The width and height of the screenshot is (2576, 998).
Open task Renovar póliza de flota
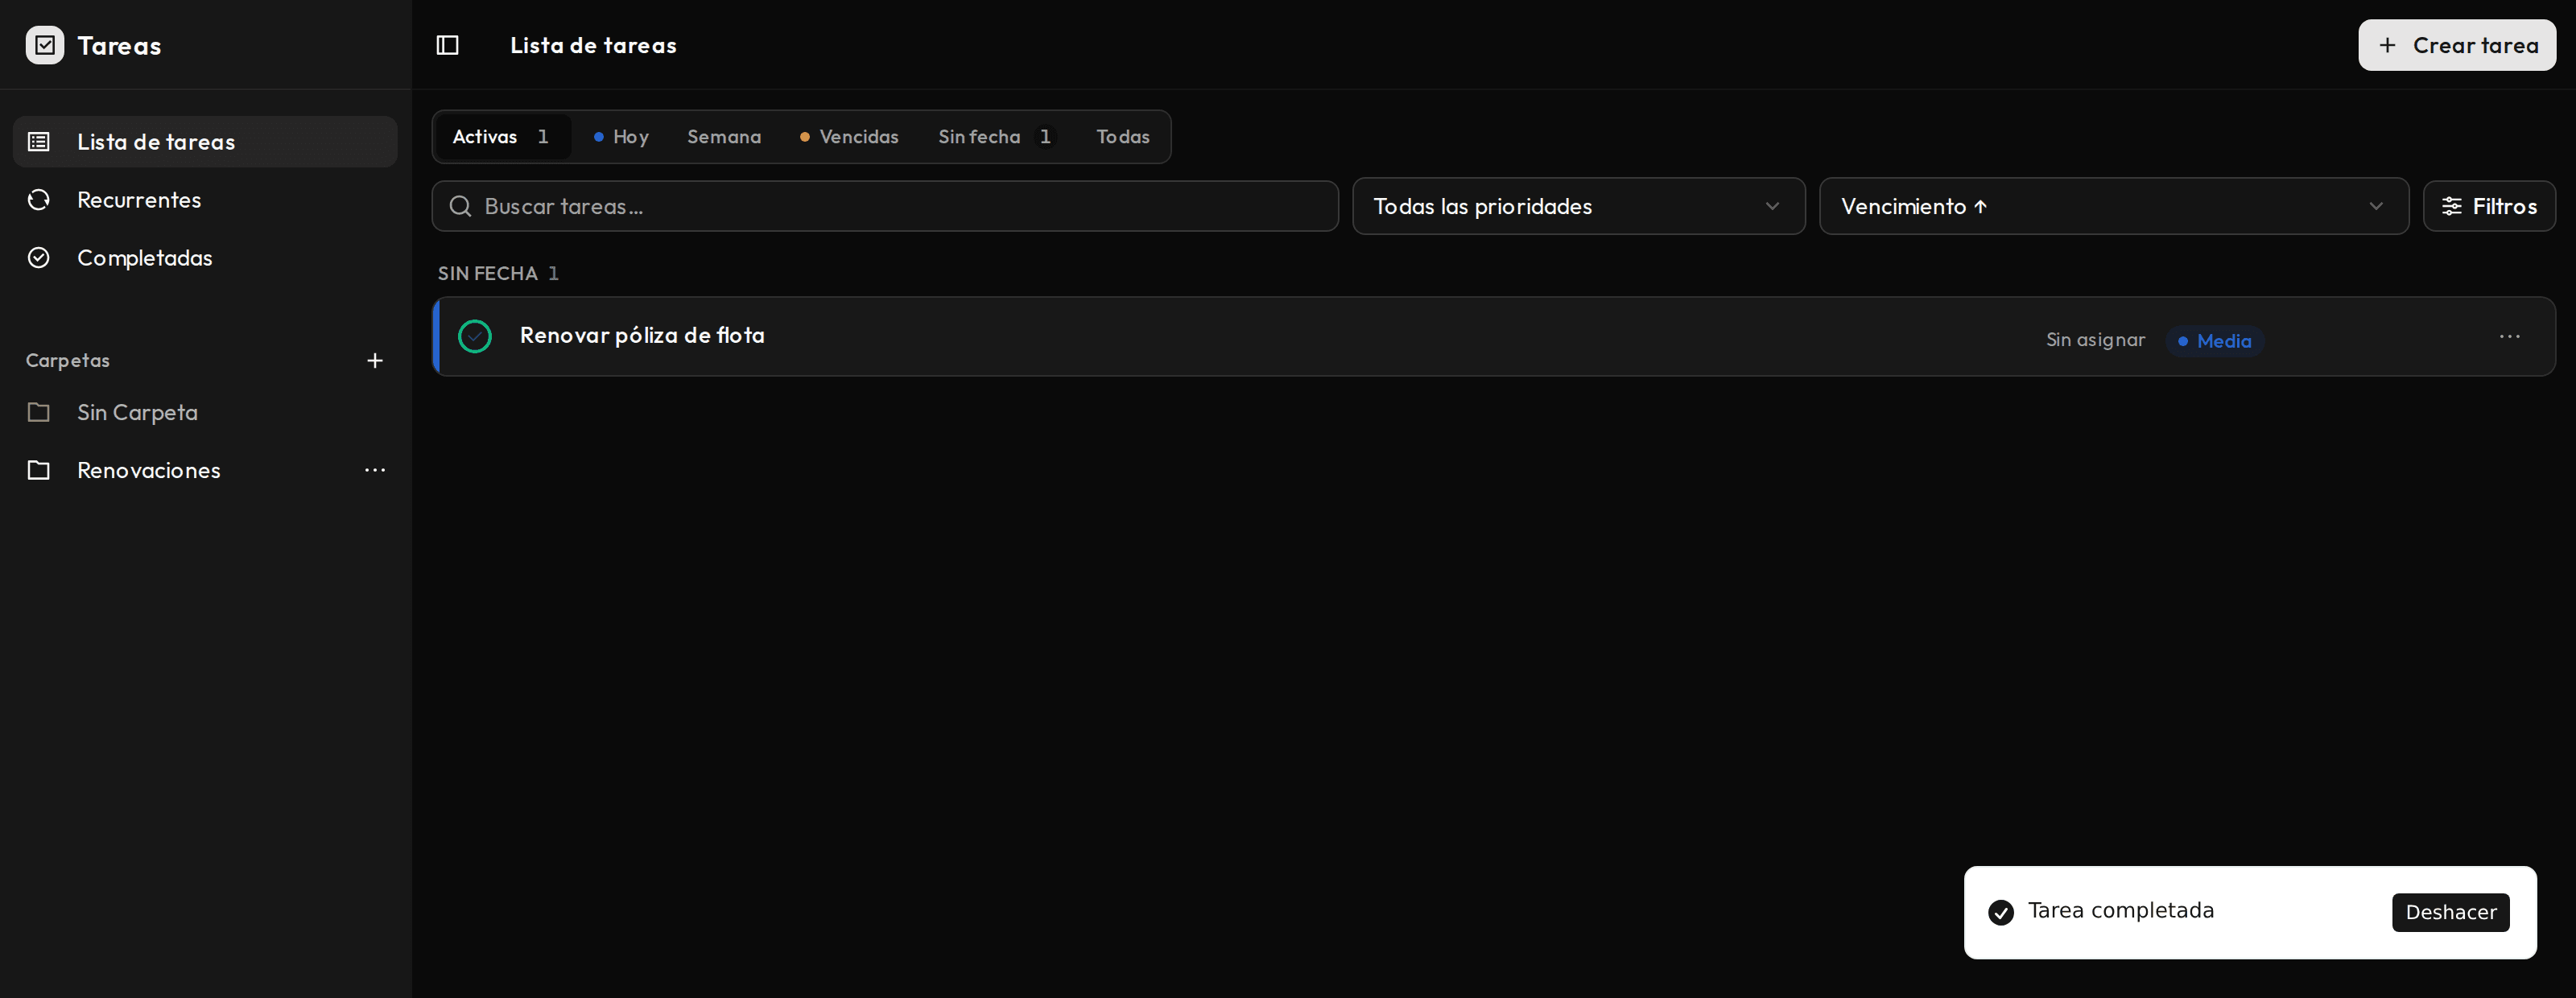coord(642,336)
